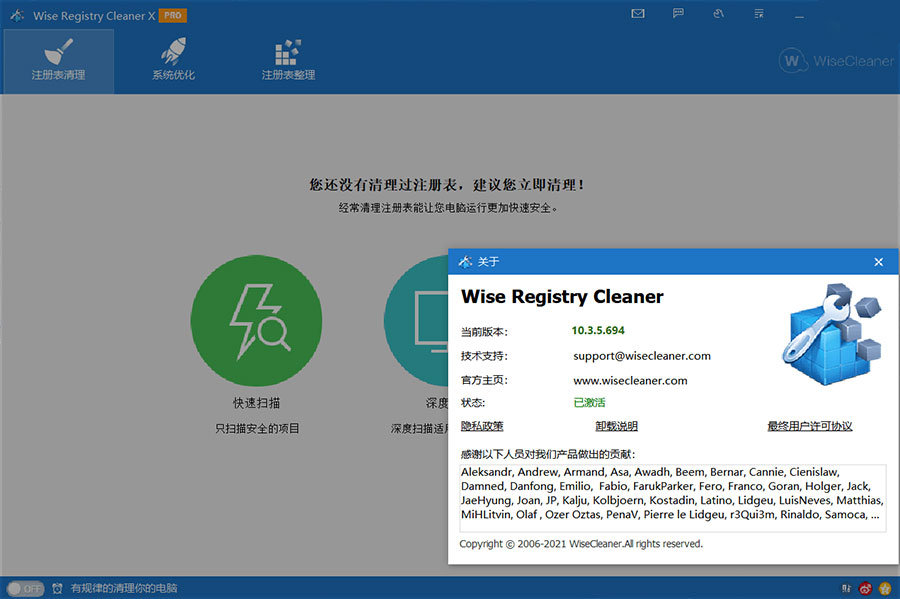
Task: Open the 系统优化 tab
Action: tap(172, 60)
